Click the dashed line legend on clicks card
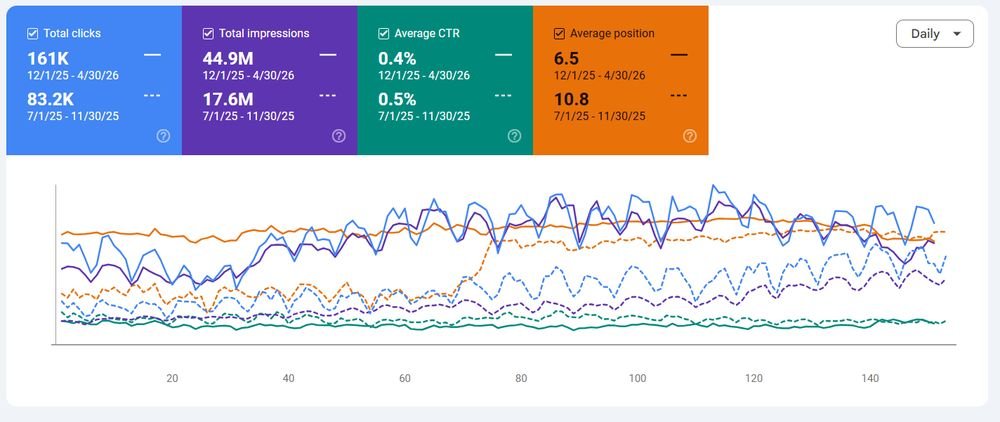The height and width of the screenshot is (422, 1000). (152, 96)
